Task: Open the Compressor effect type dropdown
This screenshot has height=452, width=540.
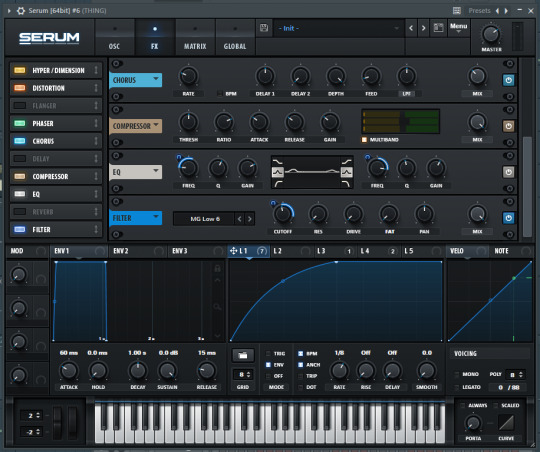Action: point(136,126)
